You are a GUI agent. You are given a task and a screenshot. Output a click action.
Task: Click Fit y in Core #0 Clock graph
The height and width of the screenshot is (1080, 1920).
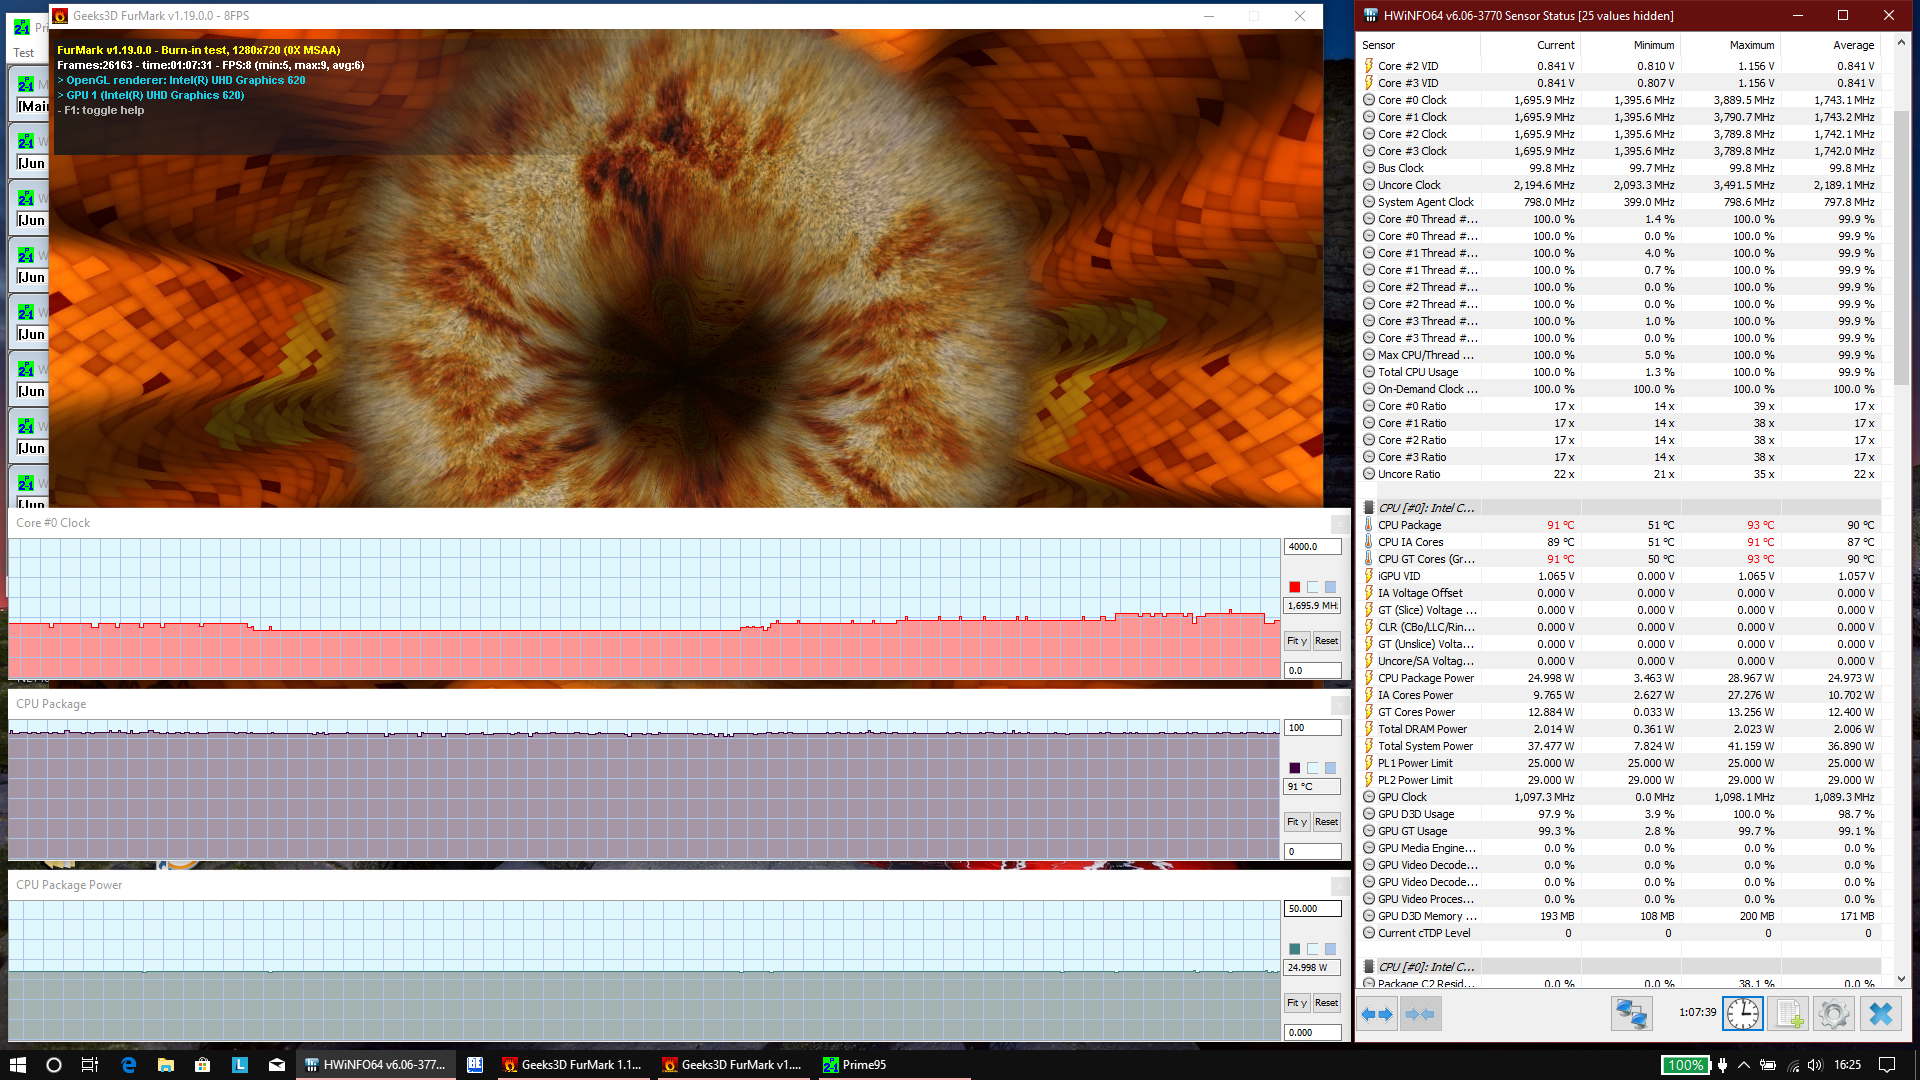[x=1296, y=641]
